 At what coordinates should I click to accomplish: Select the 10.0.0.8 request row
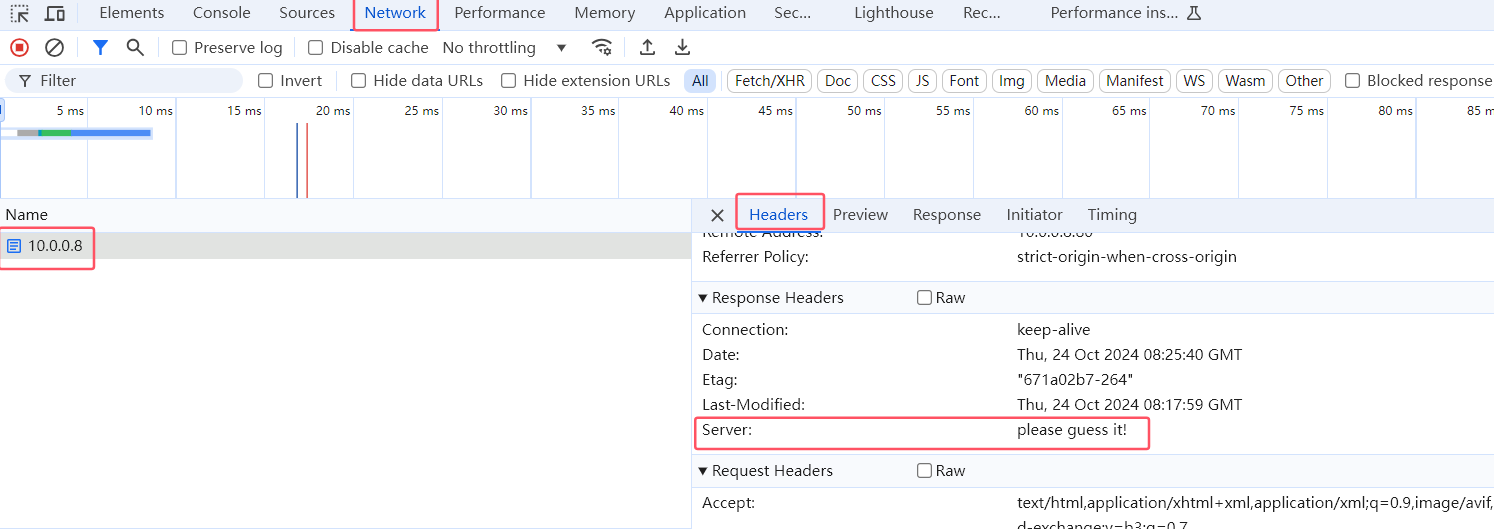click(x=345, y=246)
